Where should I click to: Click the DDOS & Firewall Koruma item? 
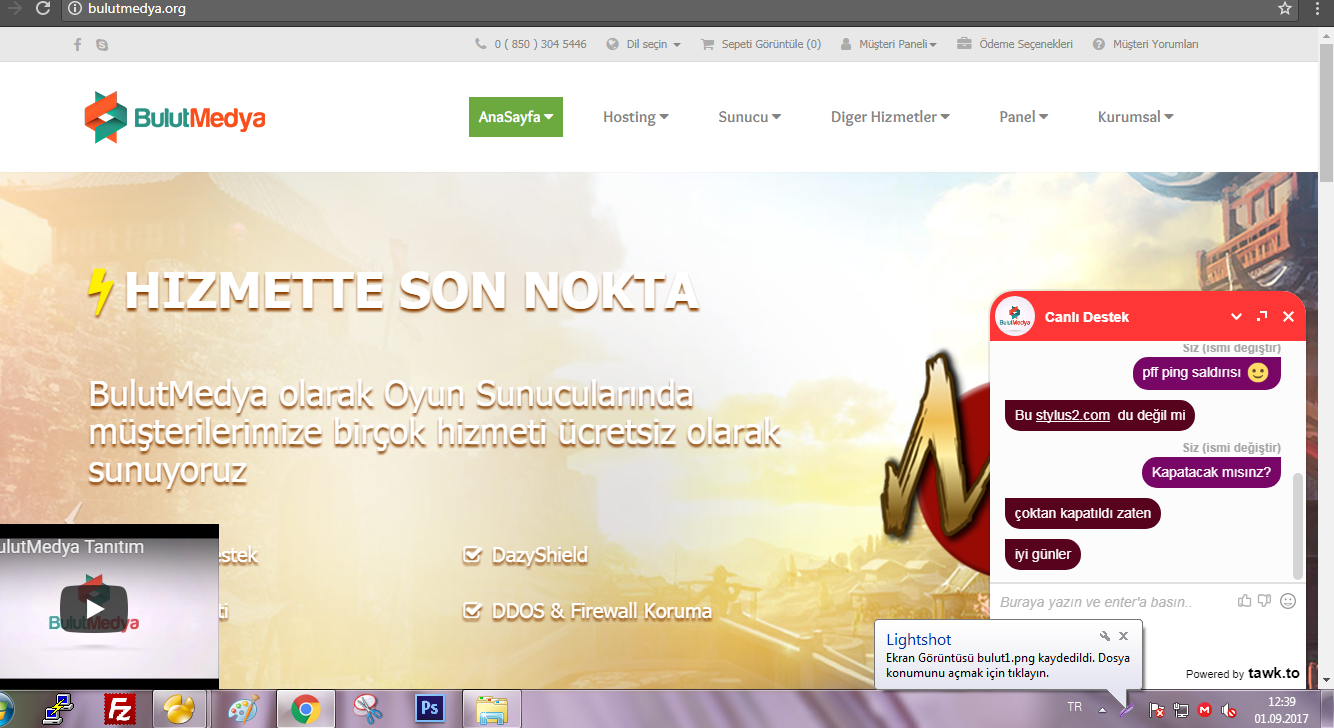[588, 610]
